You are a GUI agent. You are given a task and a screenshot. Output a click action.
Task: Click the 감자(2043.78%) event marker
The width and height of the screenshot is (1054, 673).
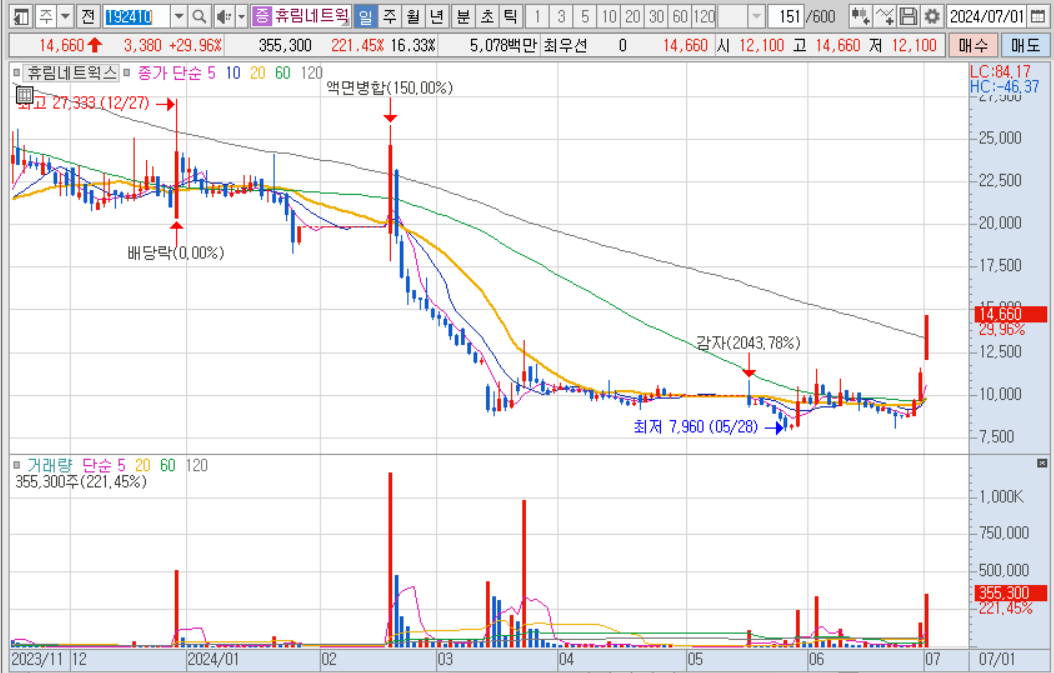click(x=748, y=344)
